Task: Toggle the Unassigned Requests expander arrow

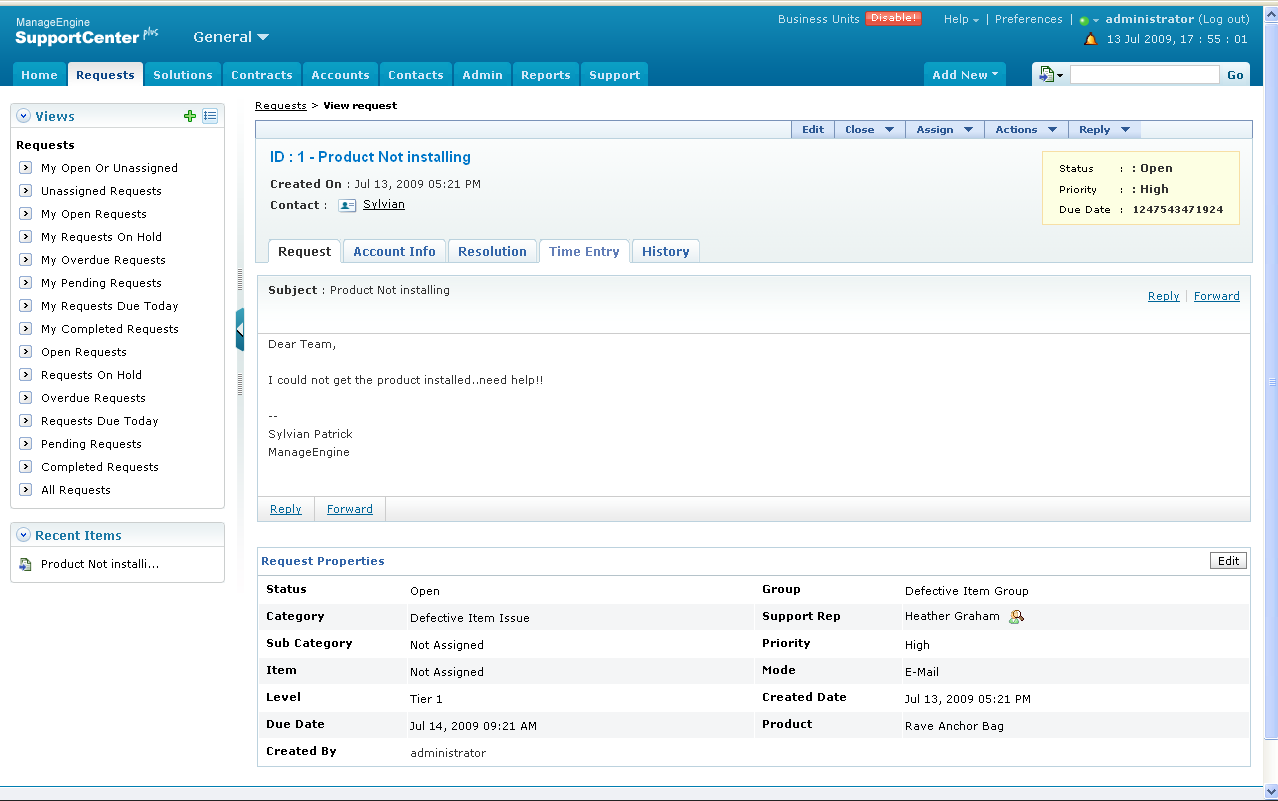Action: click(x=24, y=190)
